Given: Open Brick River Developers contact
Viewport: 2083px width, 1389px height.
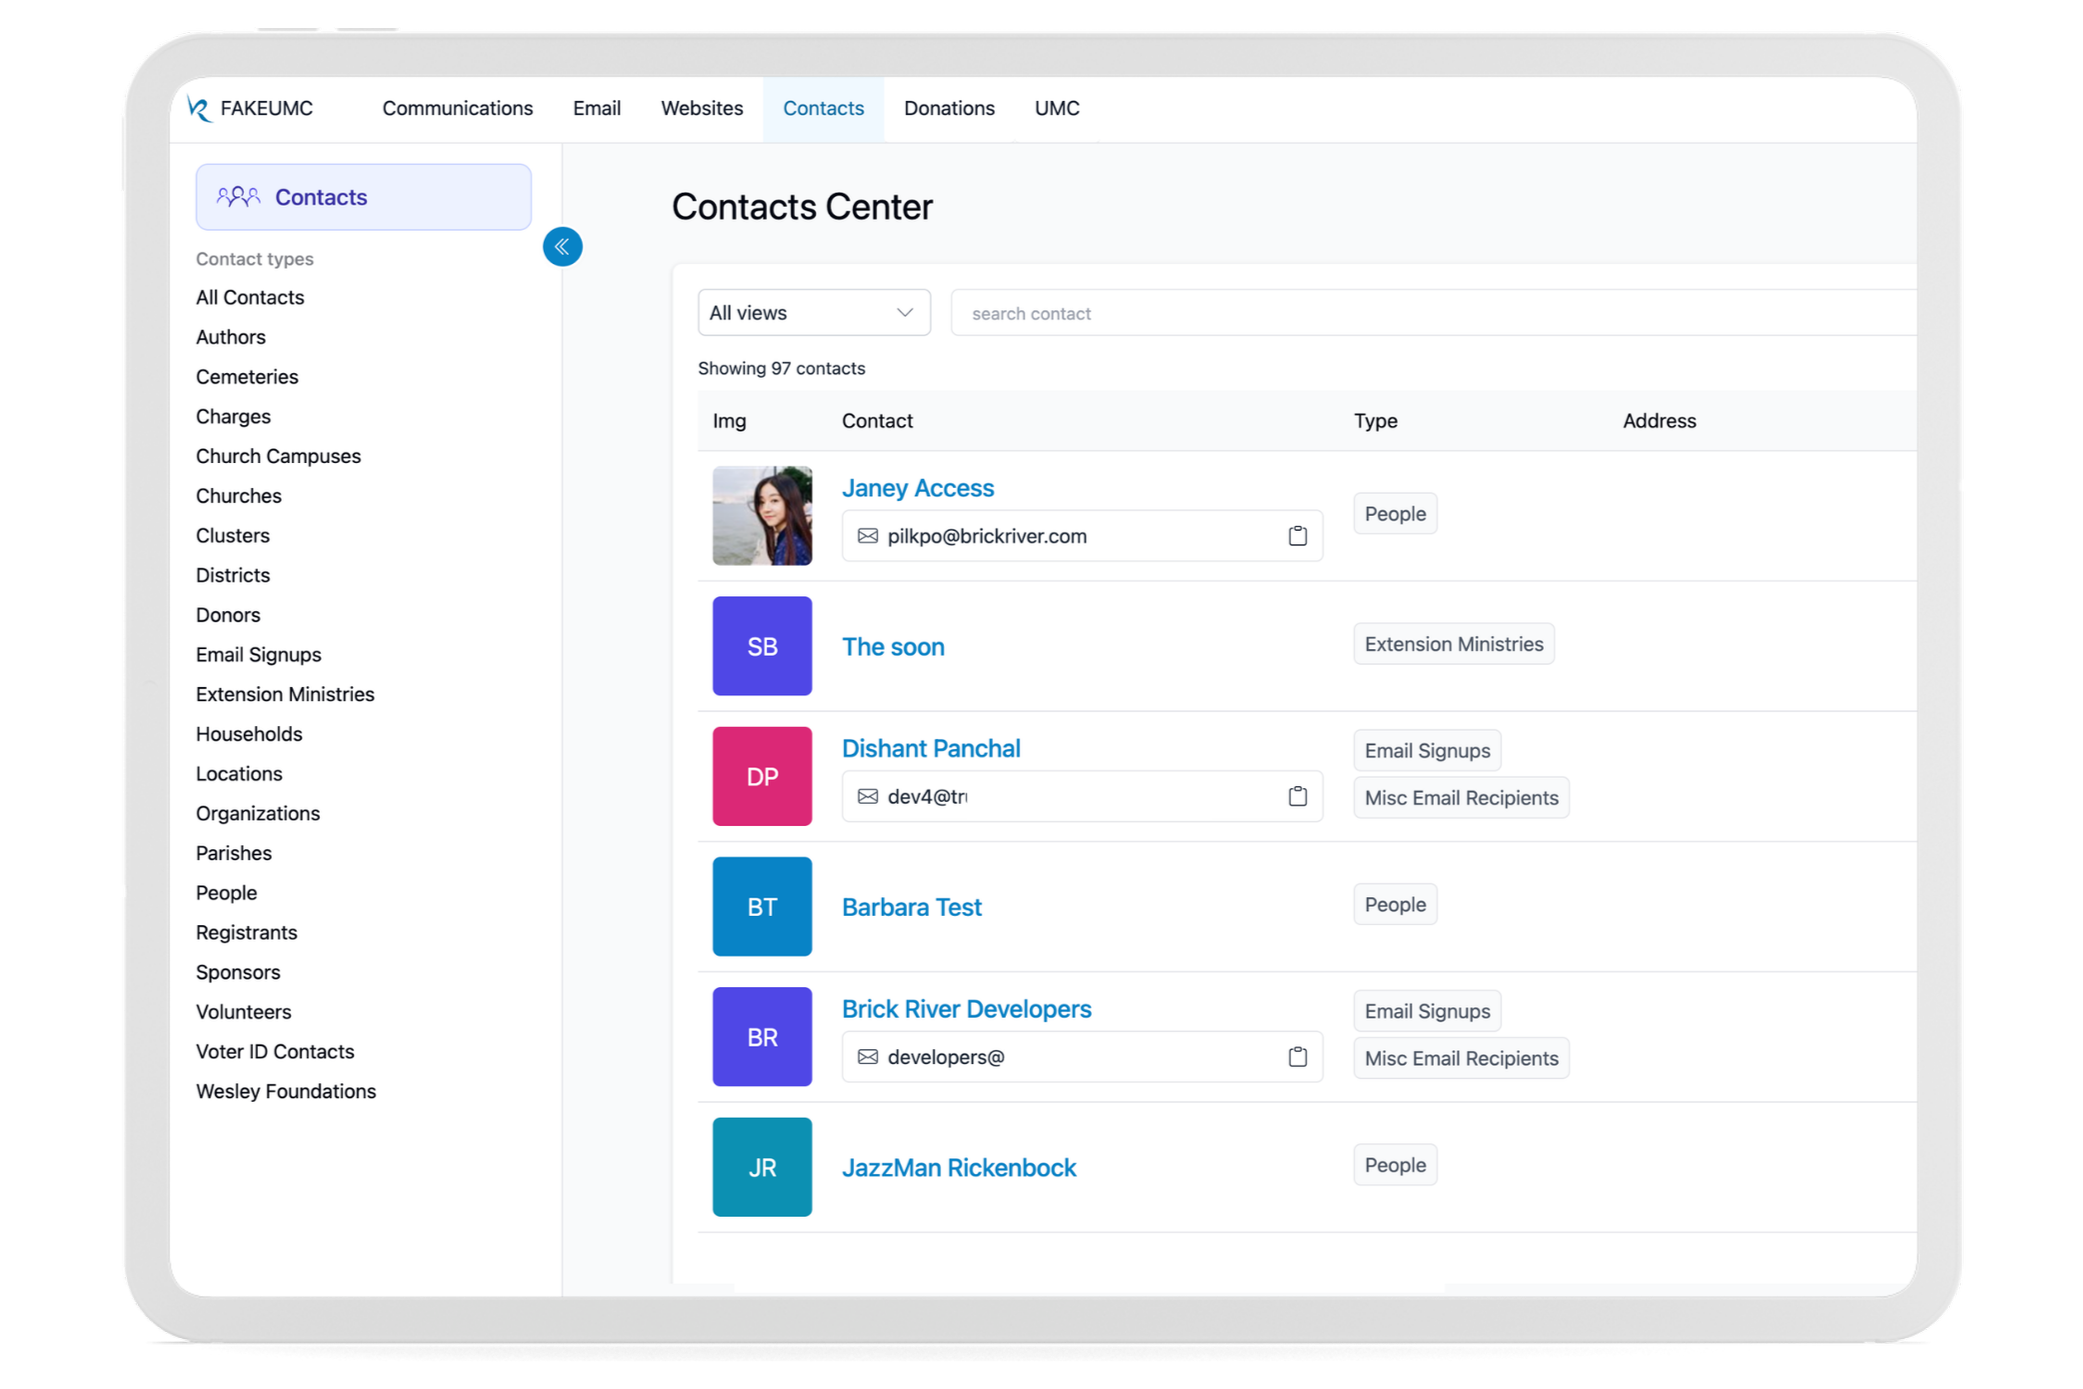Looking at the screenshot, I should click(966, 1009).
